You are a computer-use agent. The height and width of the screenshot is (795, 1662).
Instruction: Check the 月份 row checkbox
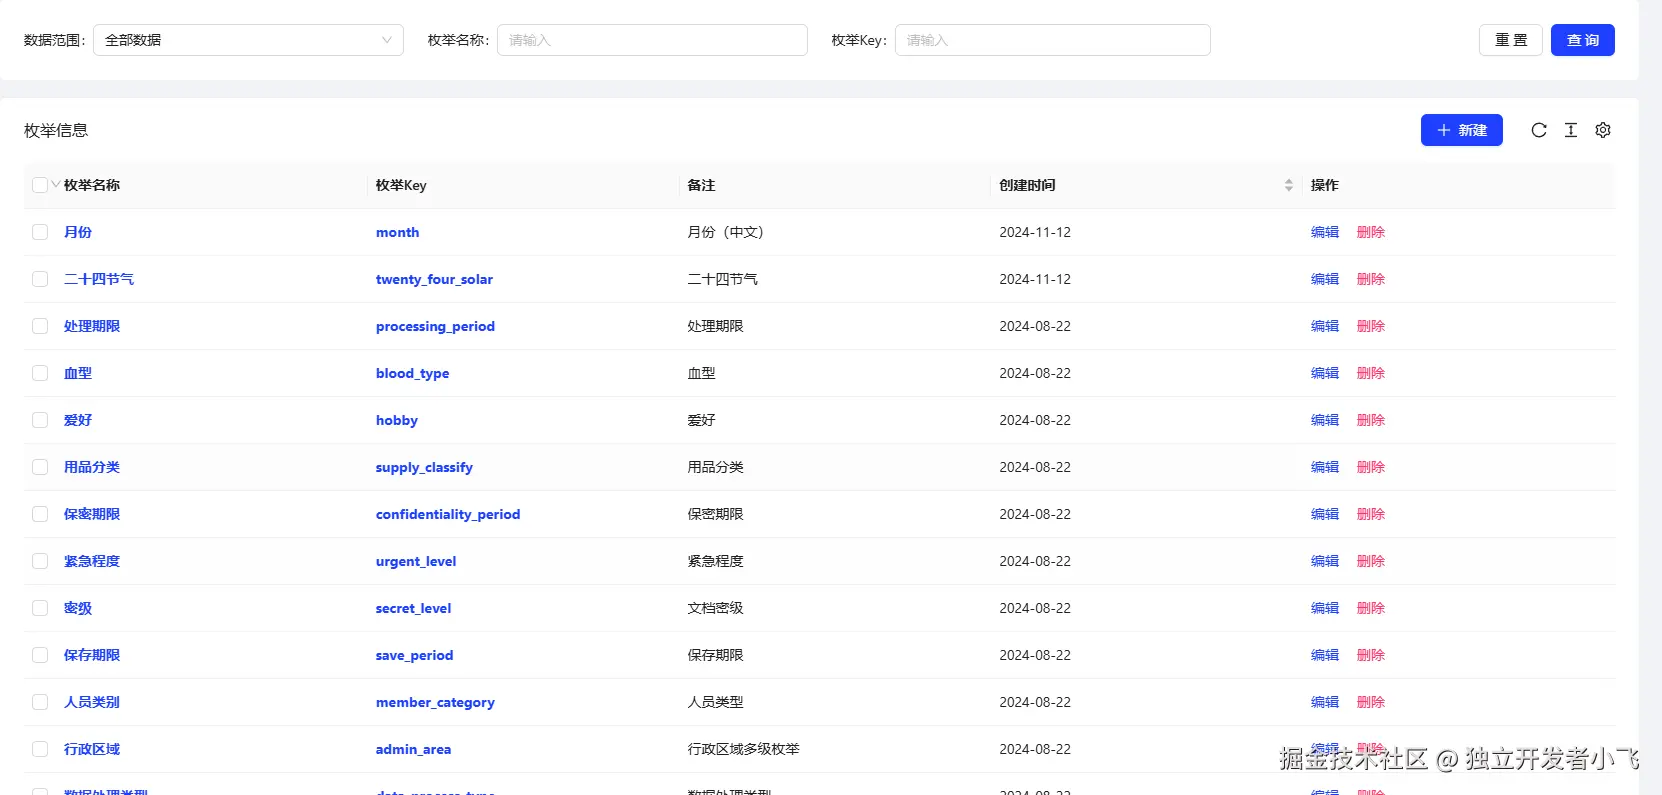click(x=40, y=232)
